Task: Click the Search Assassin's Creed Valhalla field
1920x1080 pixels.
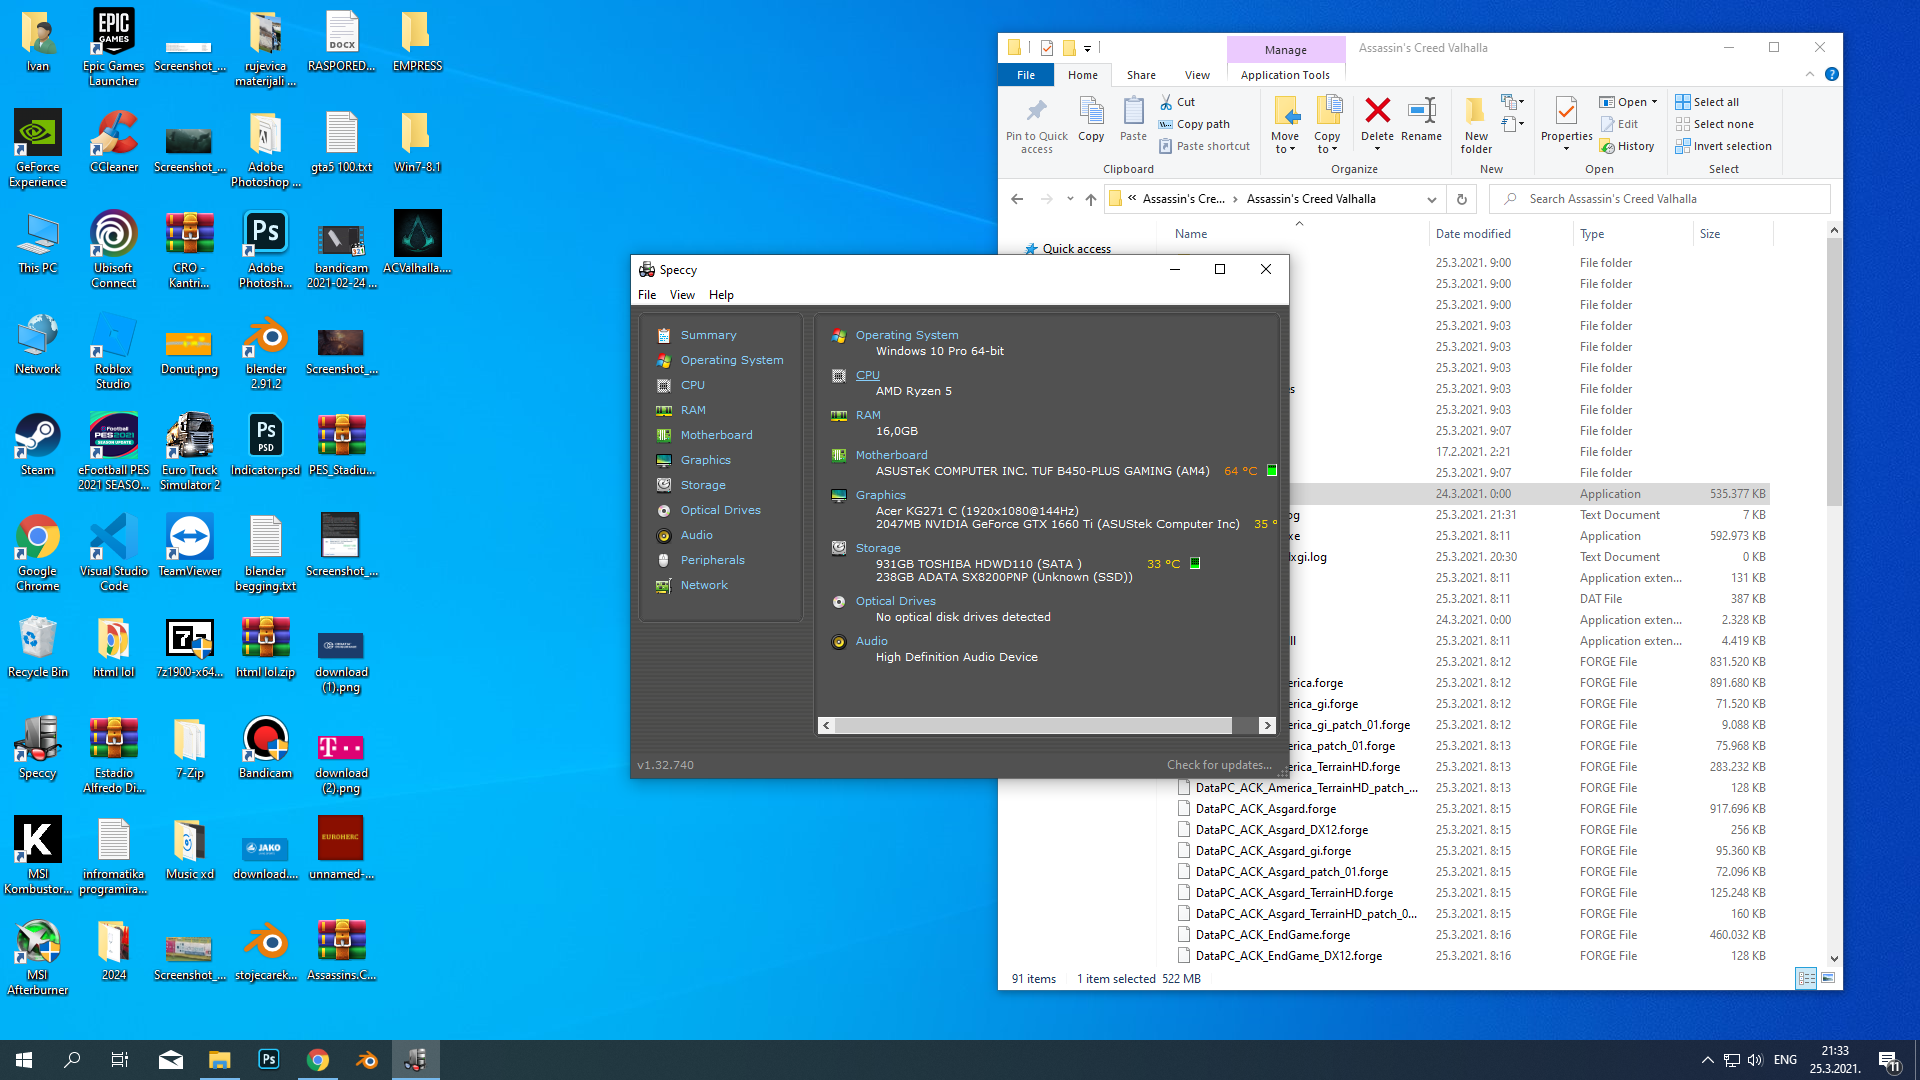Action: click(x=1660, y=199)
